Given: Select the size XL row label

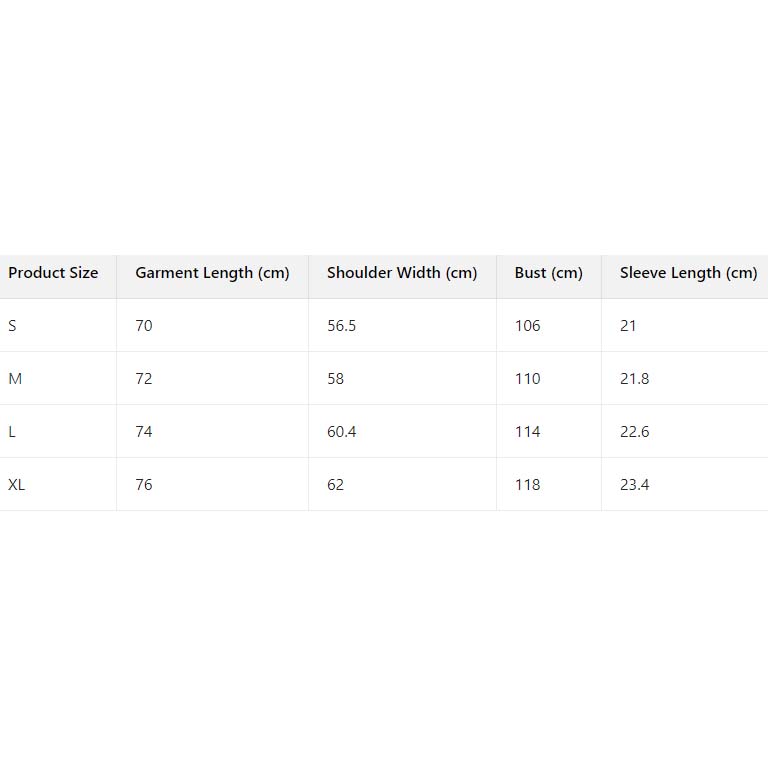Looking at the screenshot, I should coord(17,485).
